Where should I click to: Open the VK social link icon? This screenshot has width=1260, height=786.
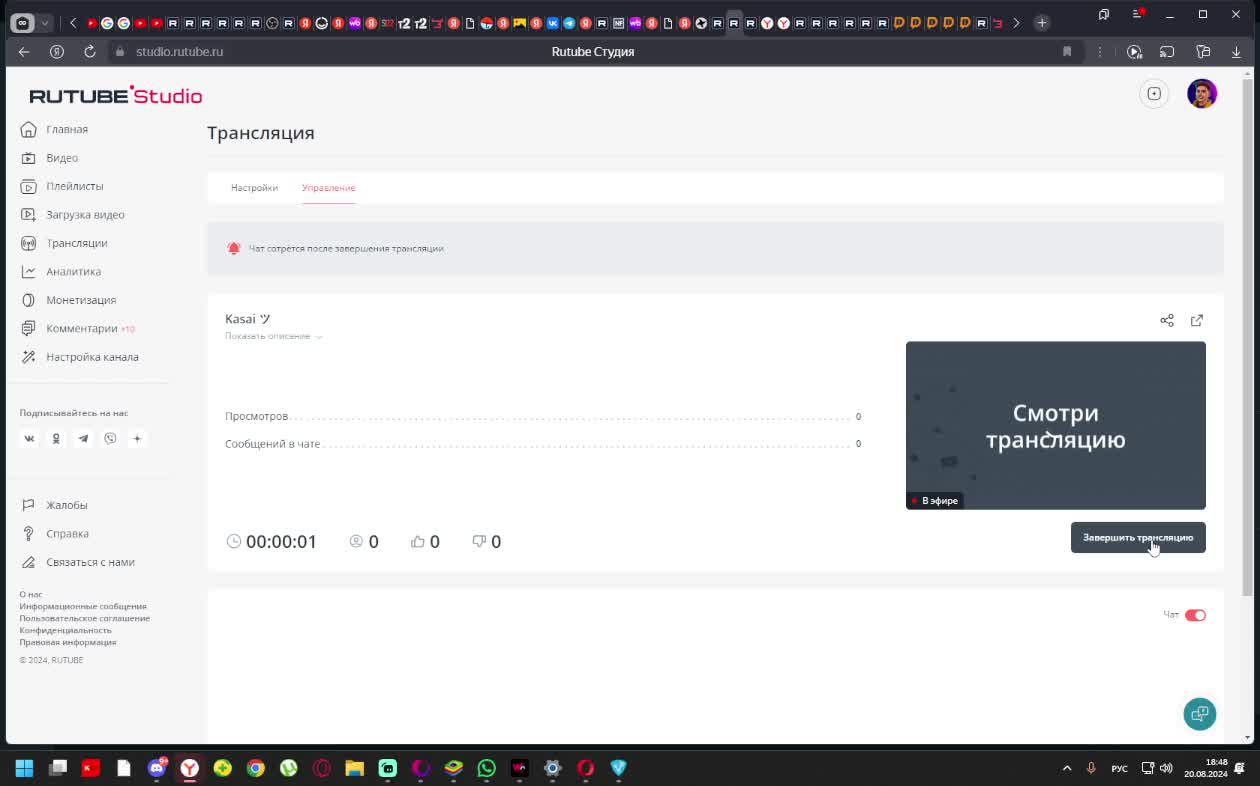click(x=29, y=438)
